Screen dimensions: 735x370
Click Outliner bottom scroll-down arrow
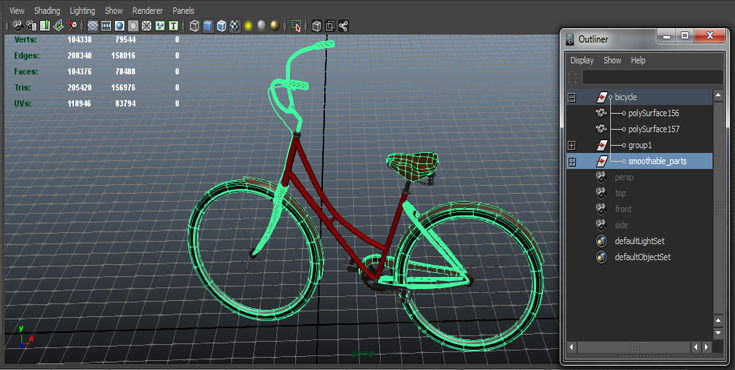(x=718, y=332)
